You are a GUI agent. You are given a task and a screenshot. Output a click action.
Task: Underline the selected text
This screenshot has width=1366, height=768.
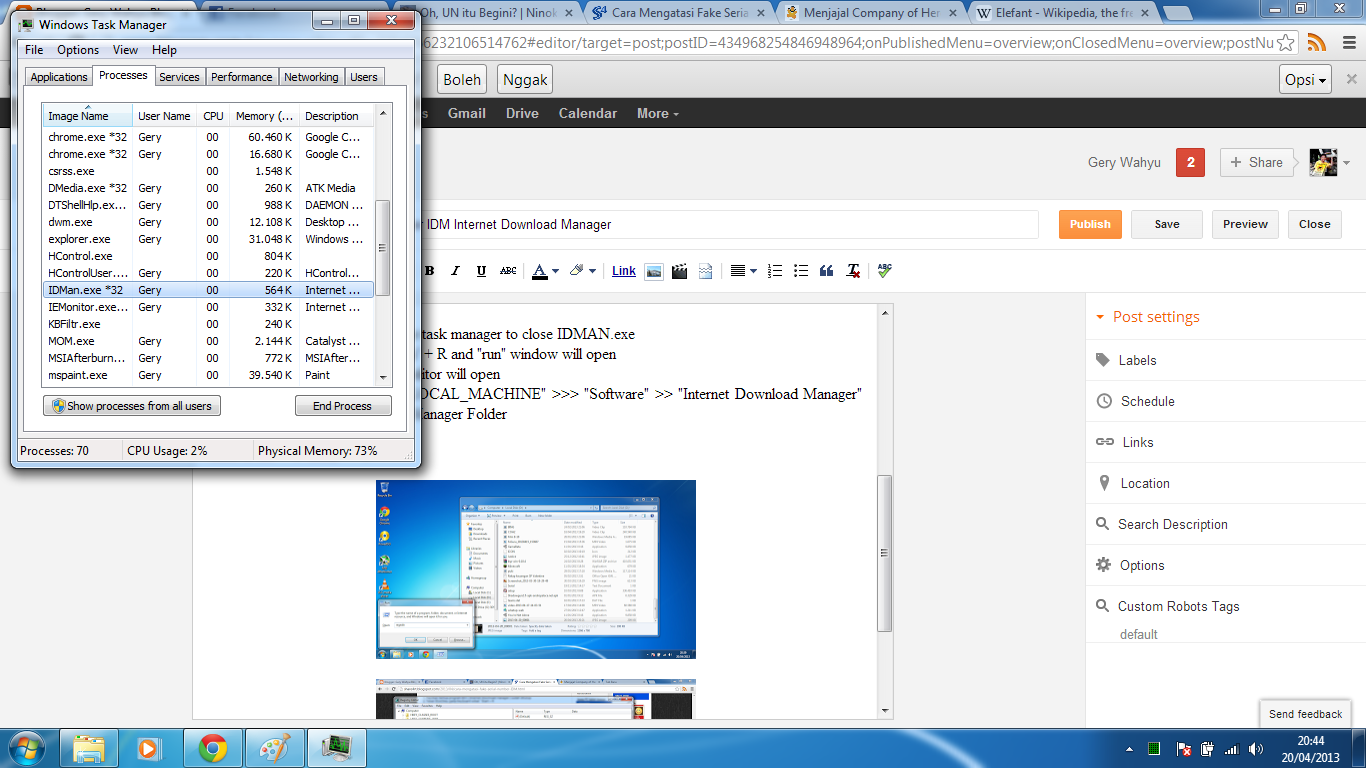(x=481, y=271)
